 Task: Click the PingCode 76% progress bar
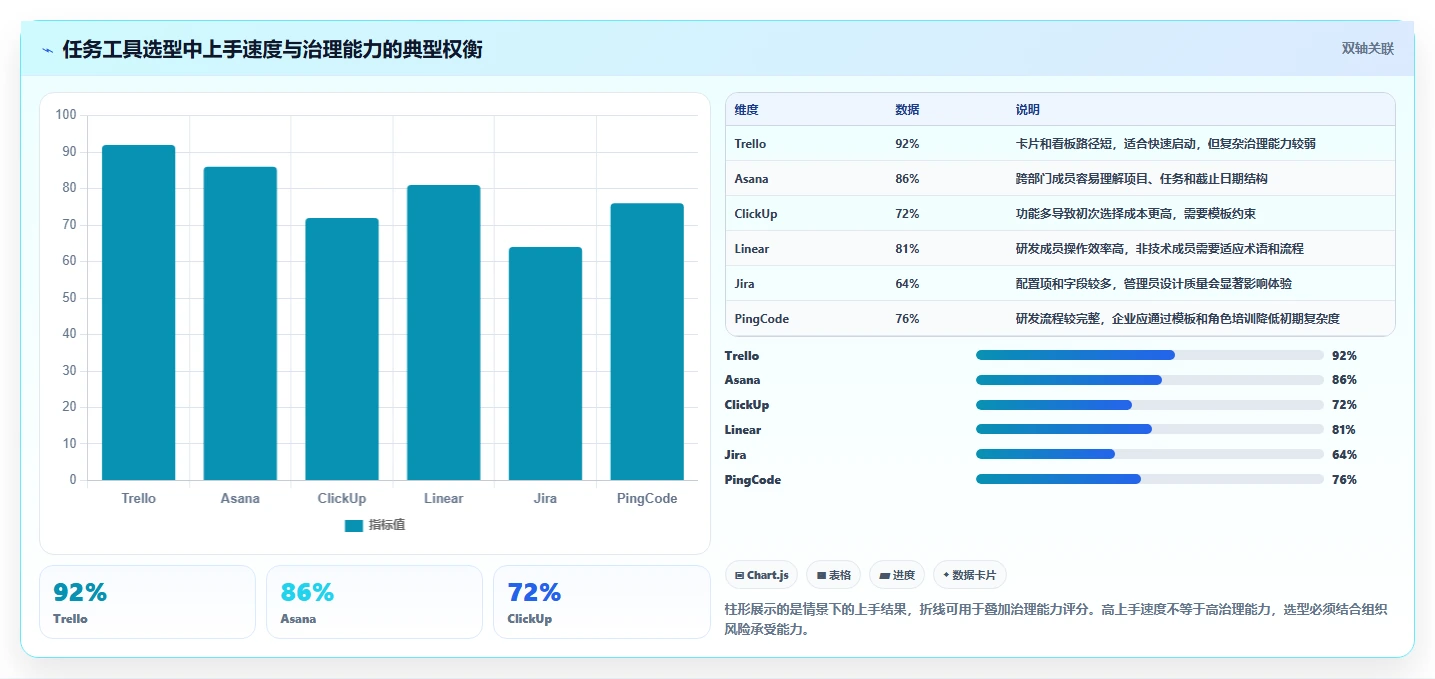point(1150,479)
